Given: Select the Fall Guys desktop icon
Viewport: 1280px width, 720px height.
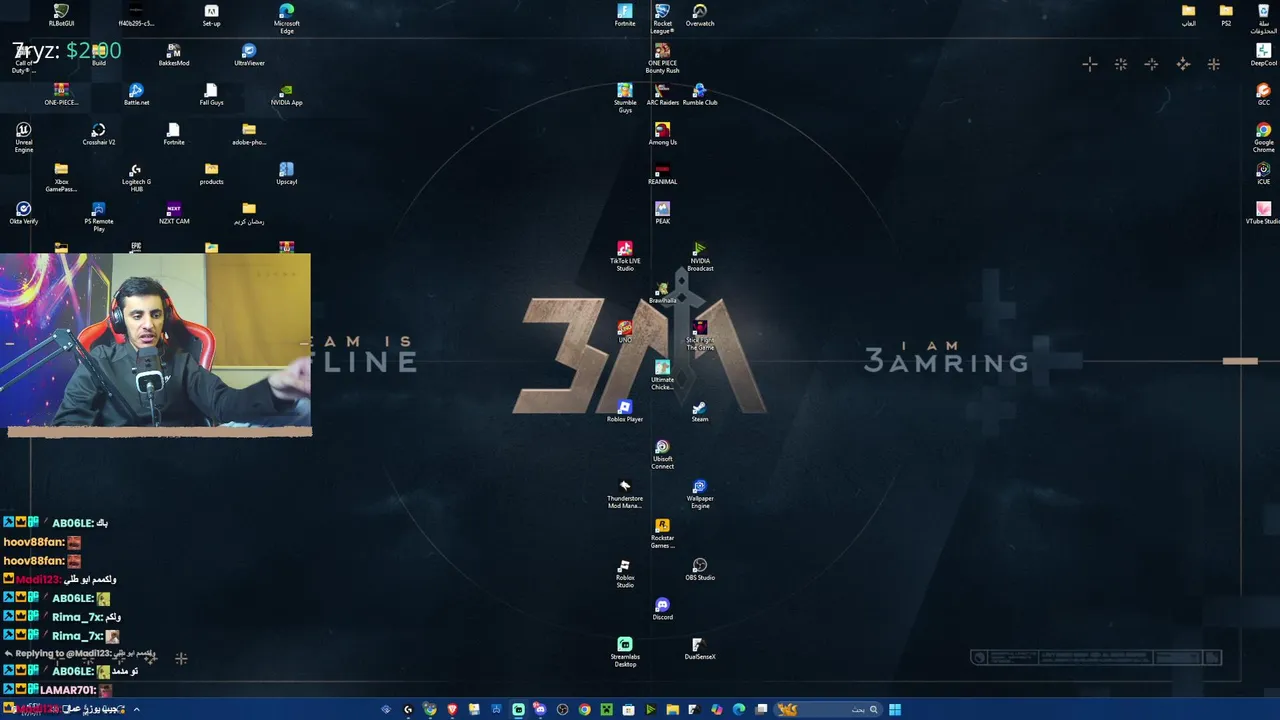Looking at the screenshot, I should click(211, 94).
